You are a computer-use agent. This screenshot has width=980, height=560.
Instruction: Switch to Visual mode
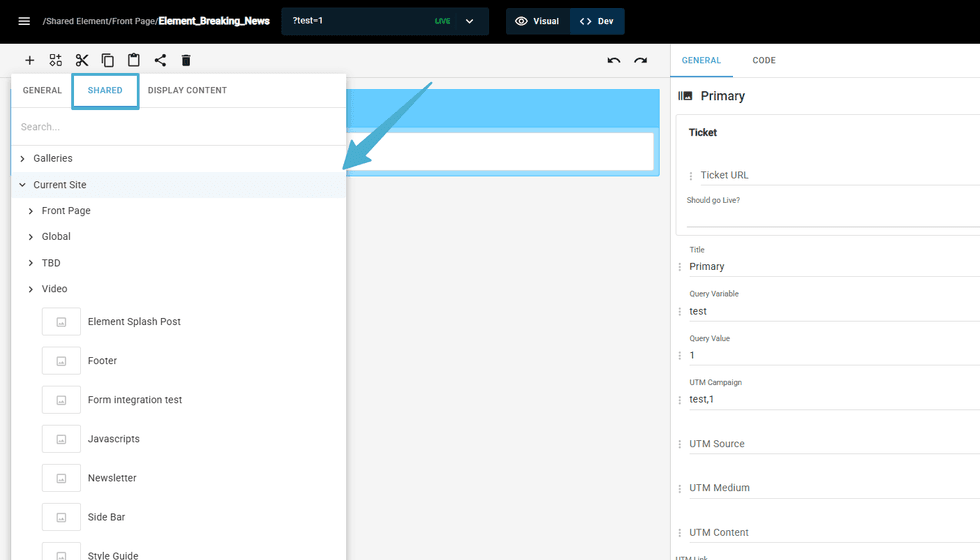(x=538, y=21)
